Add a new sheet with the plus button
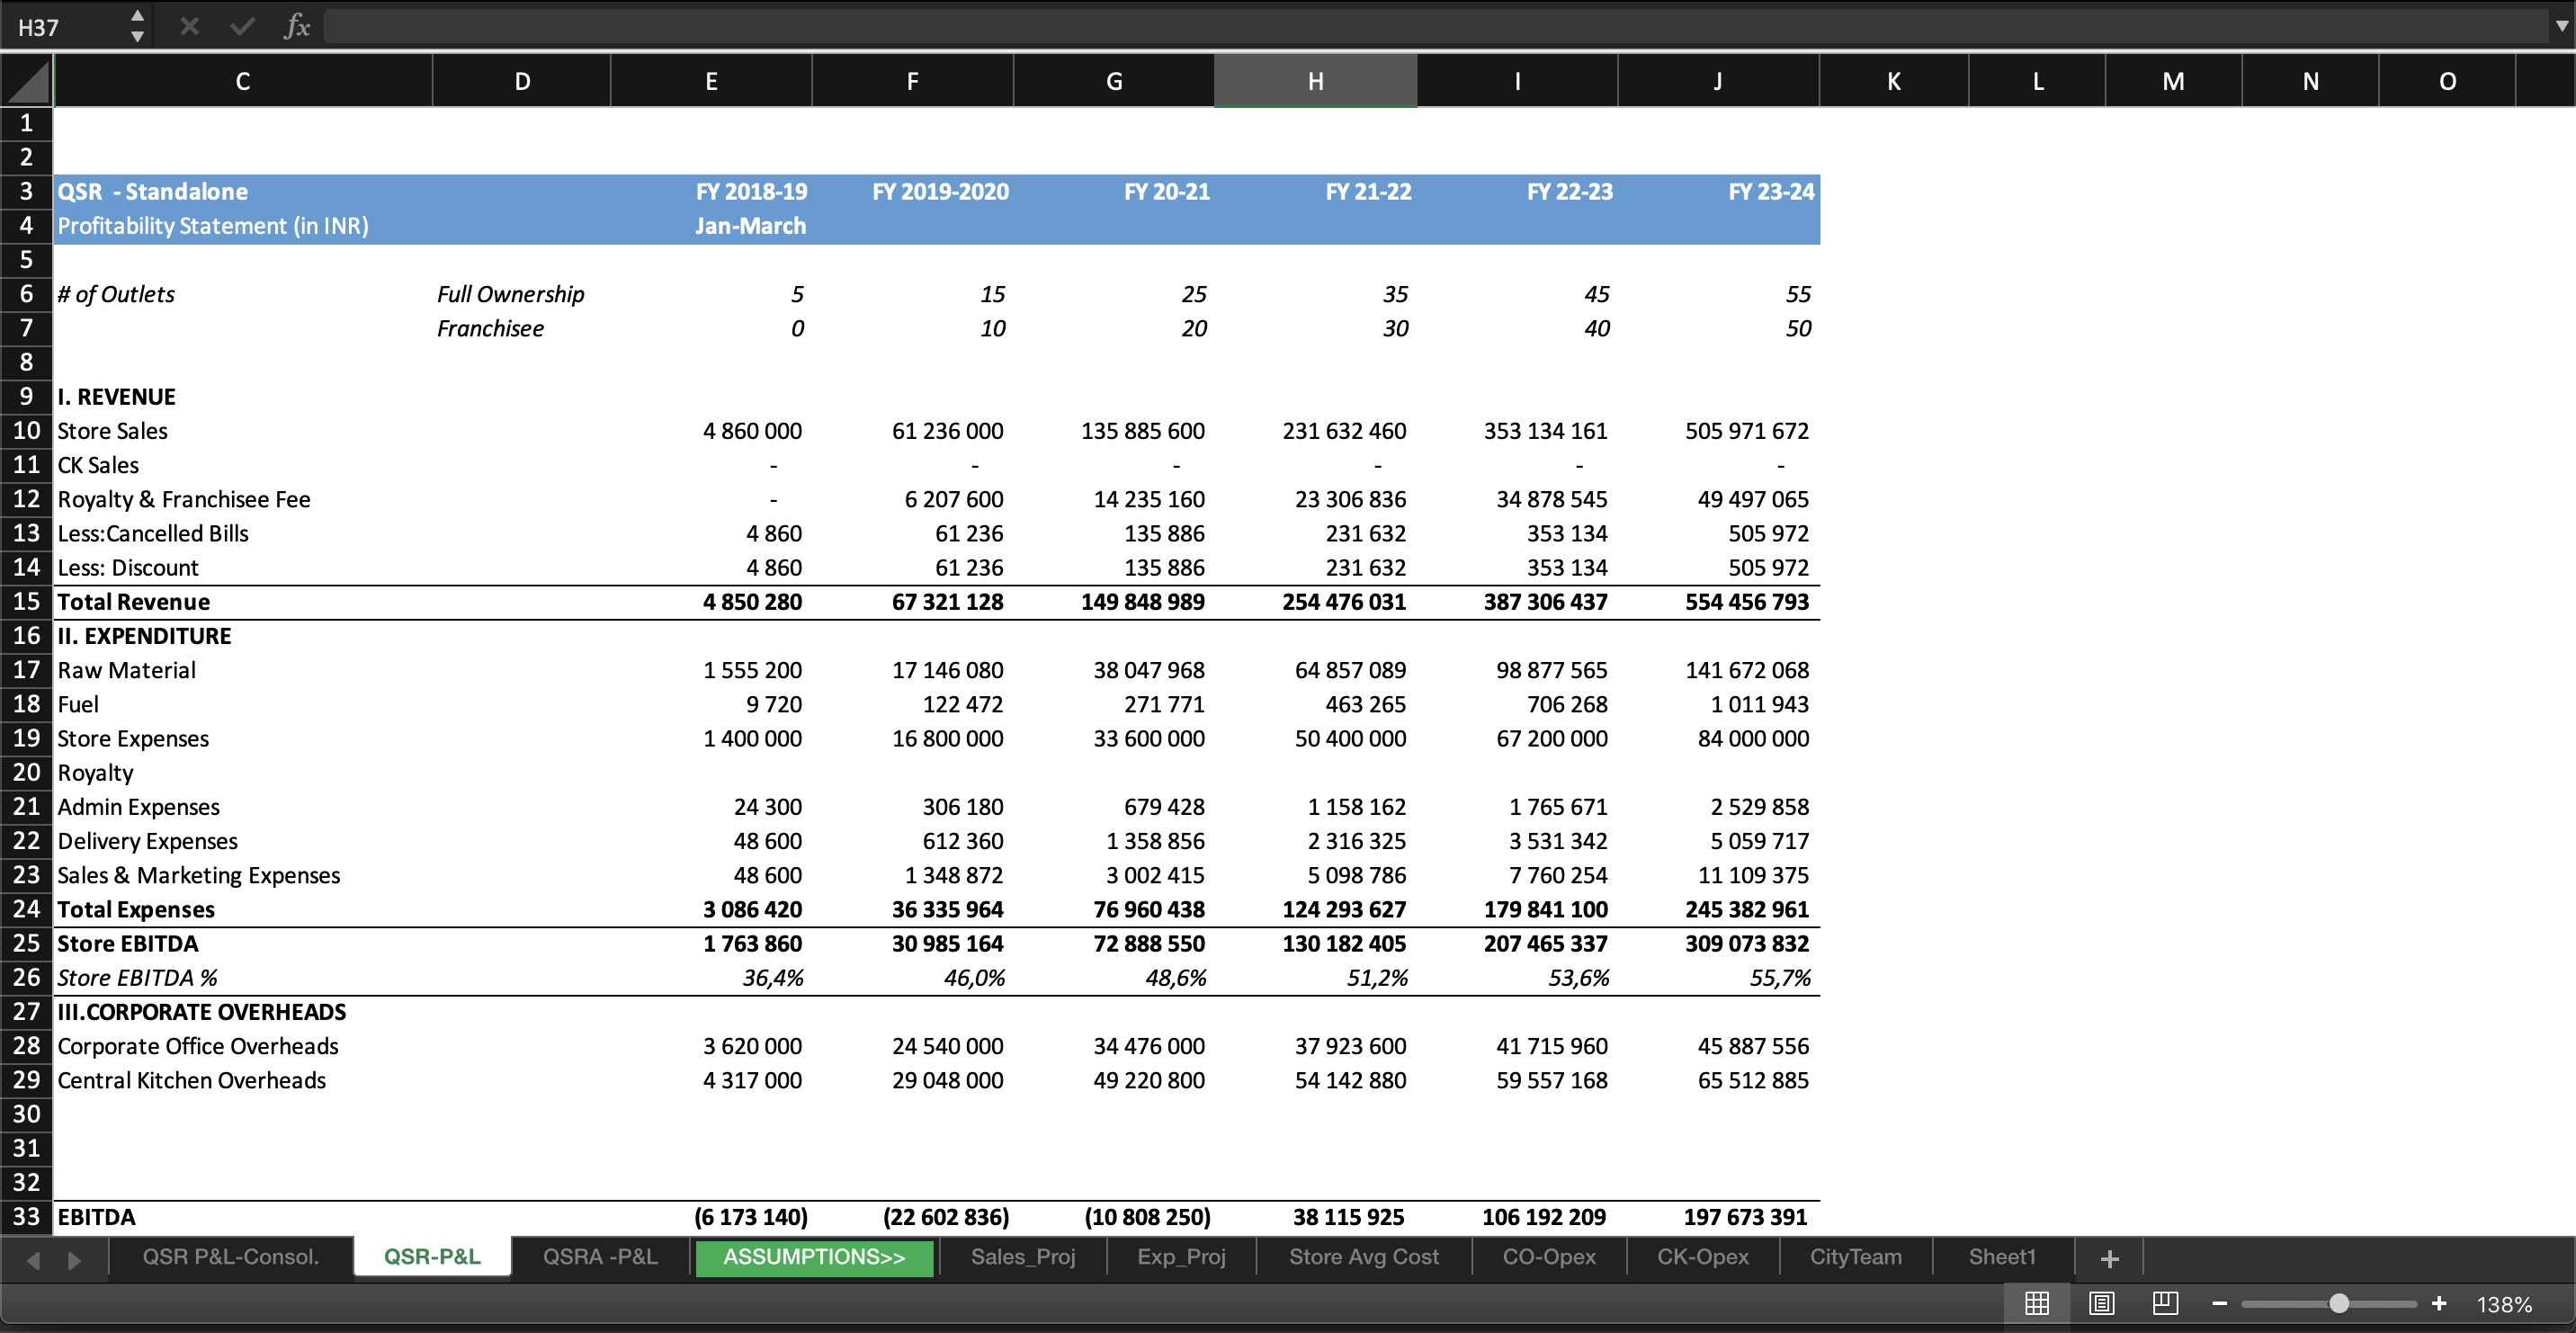The image size is (2576, 1333). (2109, 1258)
